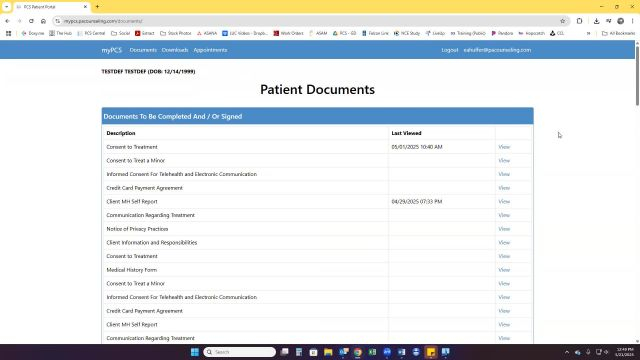This screenshot has height=360, width=640.
Task: Show hidden system tray icons
Action: 567,352
